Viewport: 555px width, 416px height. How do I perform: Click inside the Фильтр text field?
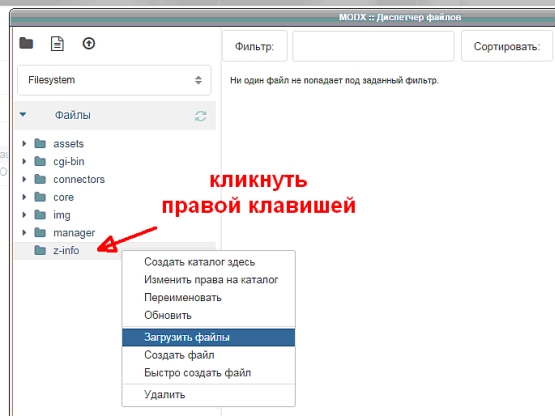click(373, 46)
